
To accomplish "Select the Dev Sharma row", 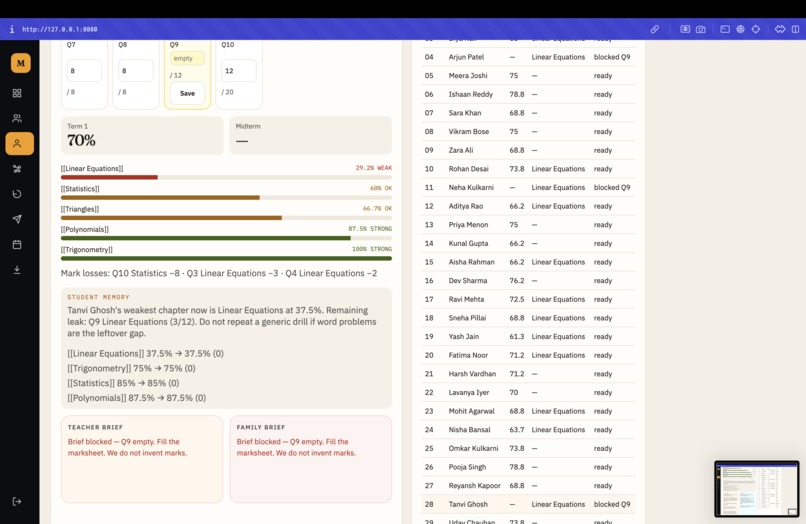I will click(528, 280).
